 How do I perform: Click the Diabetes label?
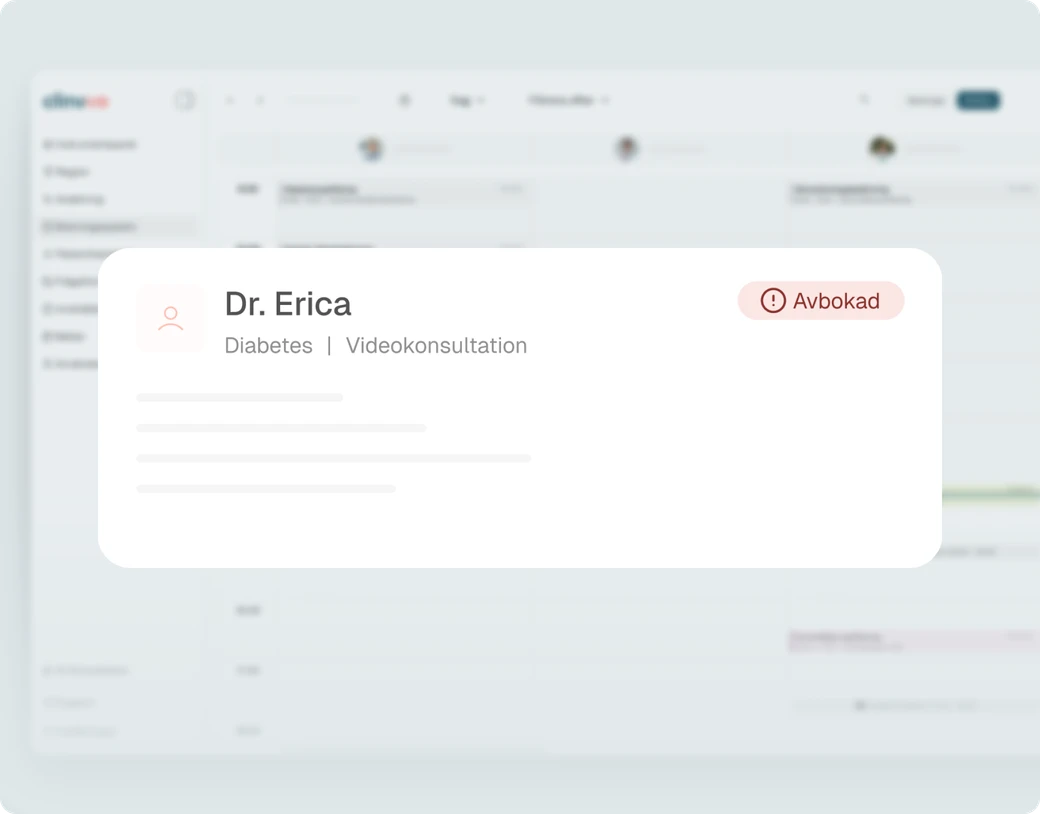pyautogui.click(x=269, y=346)
